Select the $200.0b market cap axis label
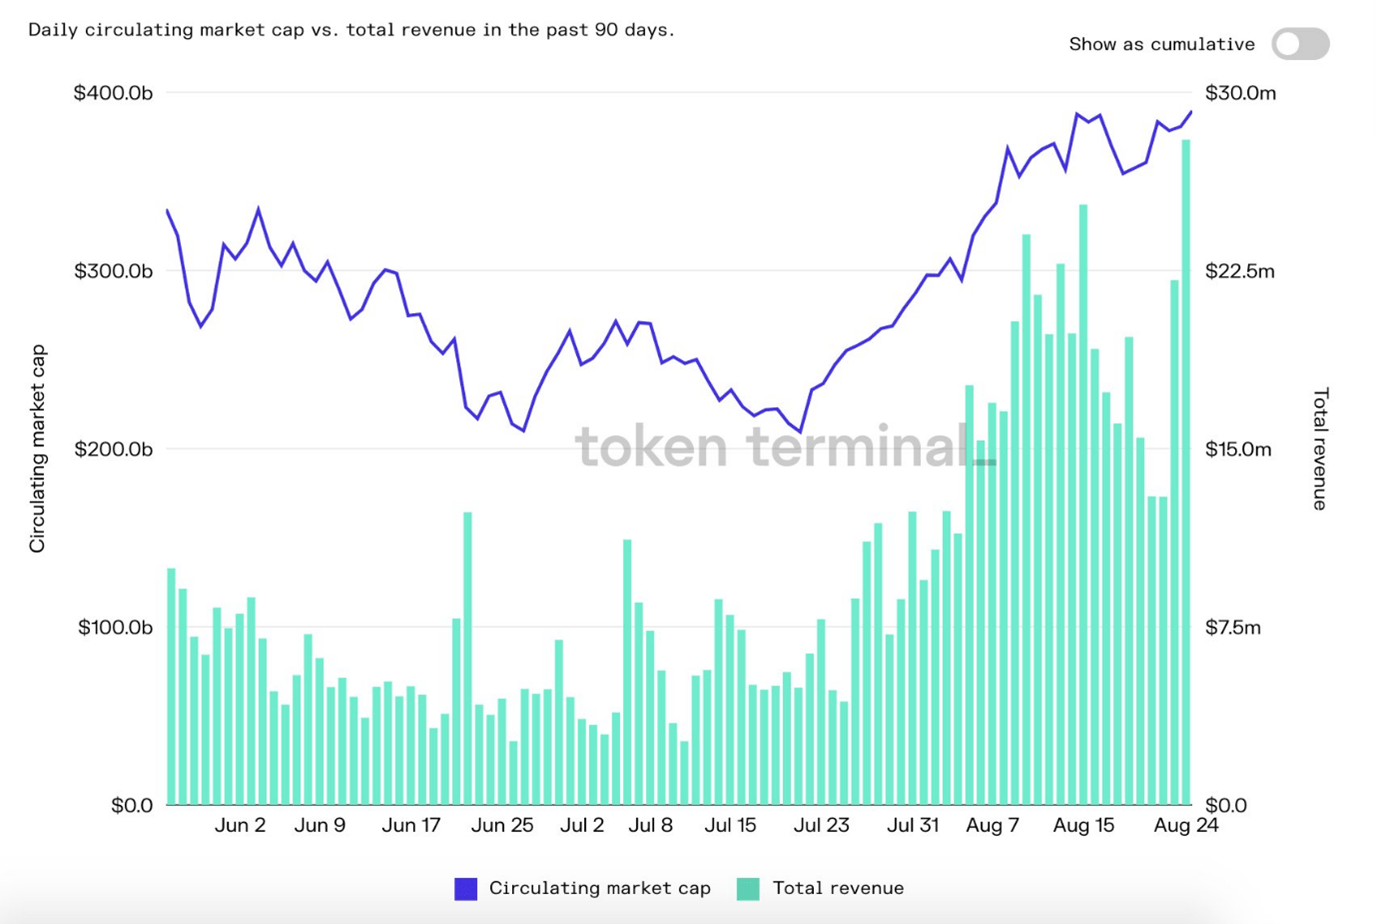Image resolution: width=1377 pixels, height=924 pixels. click(113, 449)
